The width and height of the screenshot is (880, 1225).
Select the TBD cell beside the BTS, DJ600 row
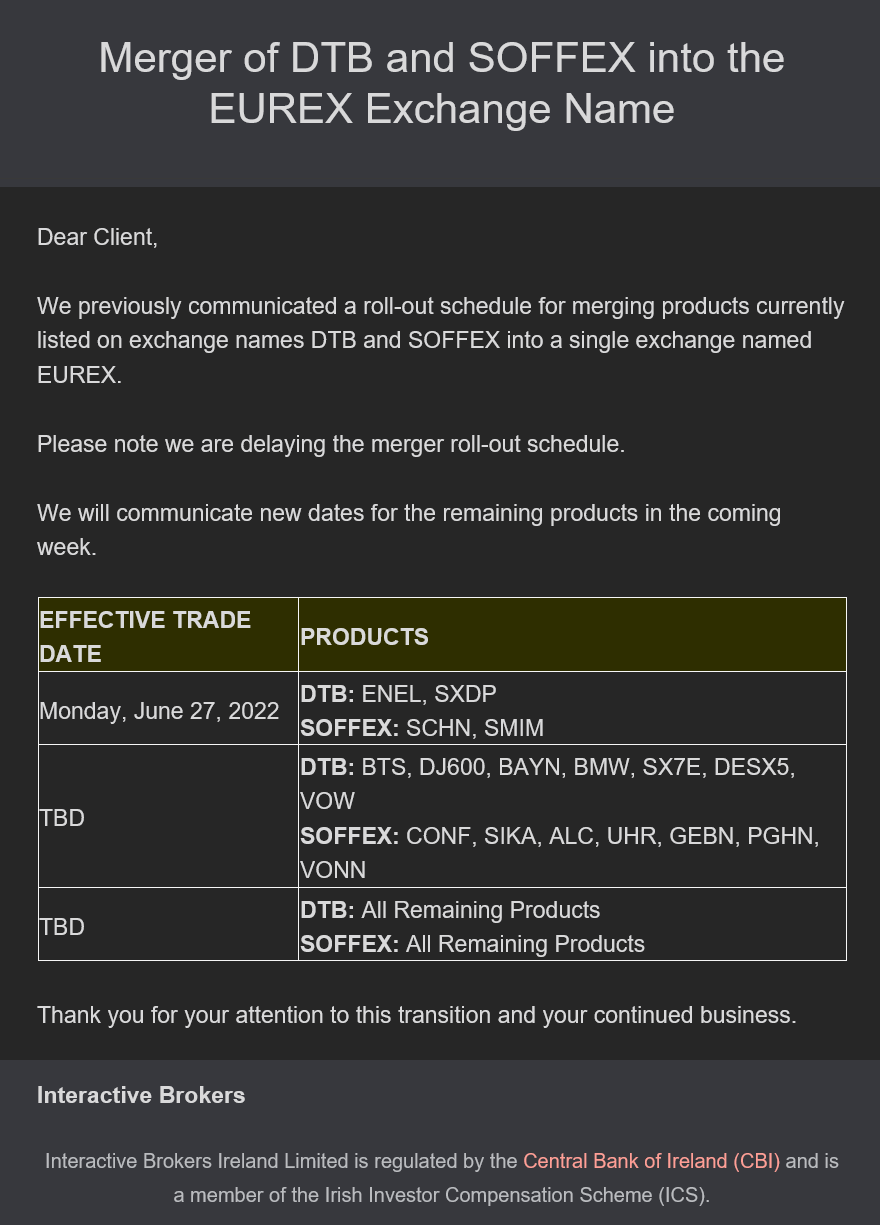point(62,818)
